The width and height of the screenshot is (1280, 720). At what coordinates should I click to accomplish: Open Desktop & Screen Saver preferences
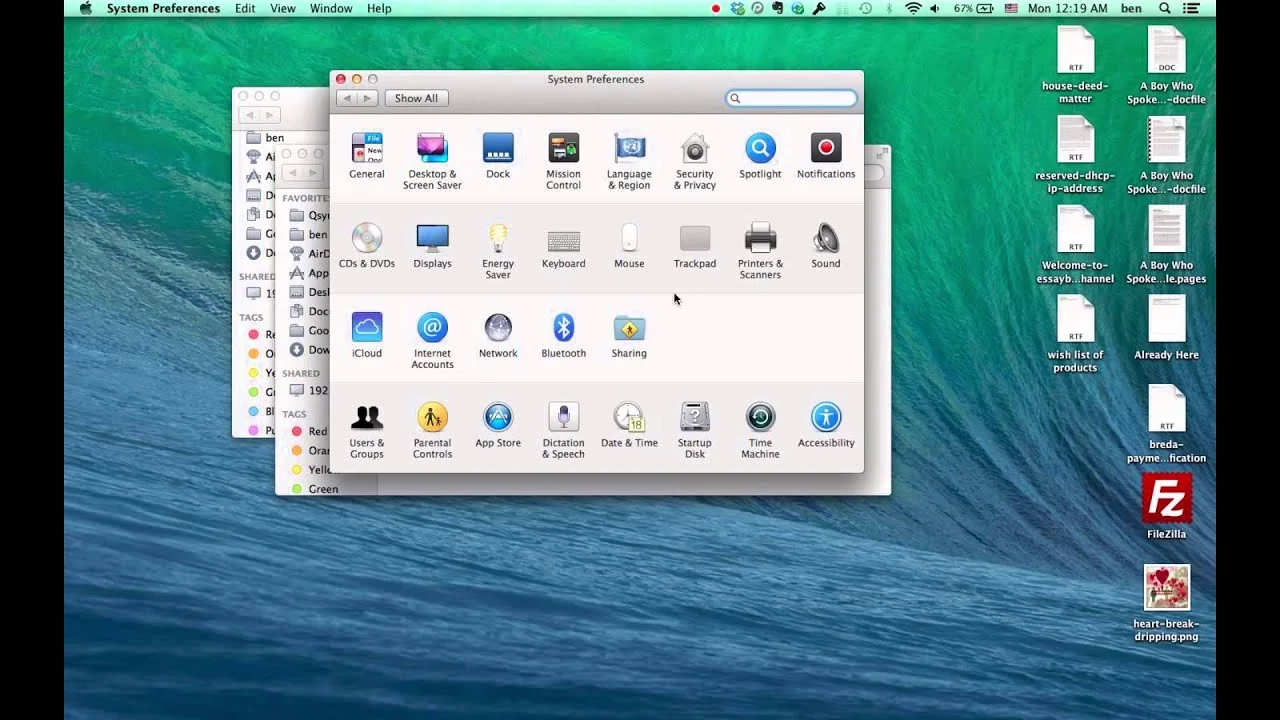coord(432,160)
